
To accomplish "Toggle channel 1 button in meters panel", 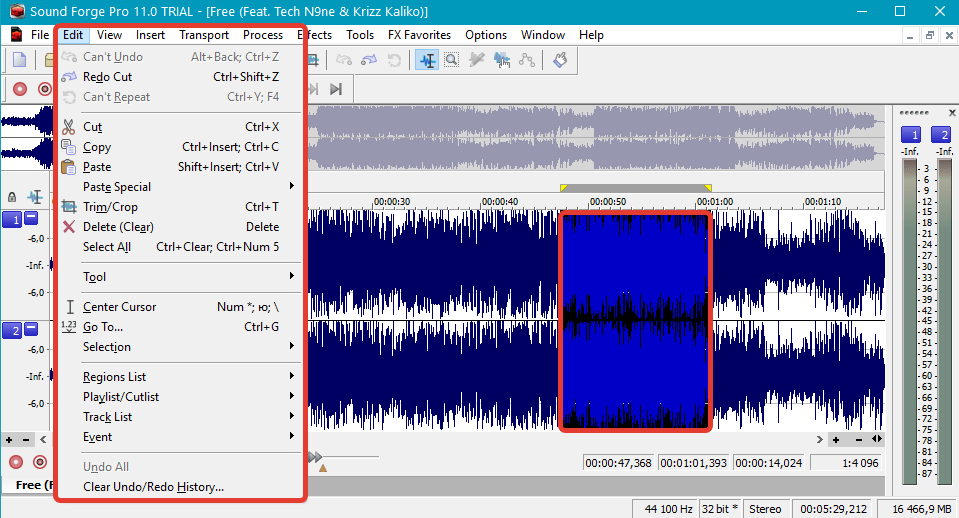I will 911,135.
